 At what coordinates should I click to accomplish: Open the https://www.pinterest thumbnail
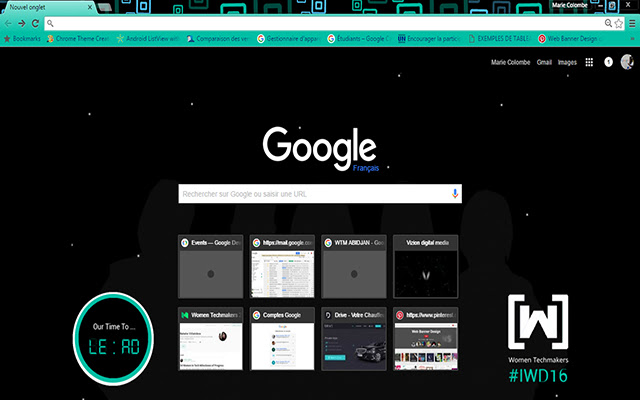[x=426, y=339]
